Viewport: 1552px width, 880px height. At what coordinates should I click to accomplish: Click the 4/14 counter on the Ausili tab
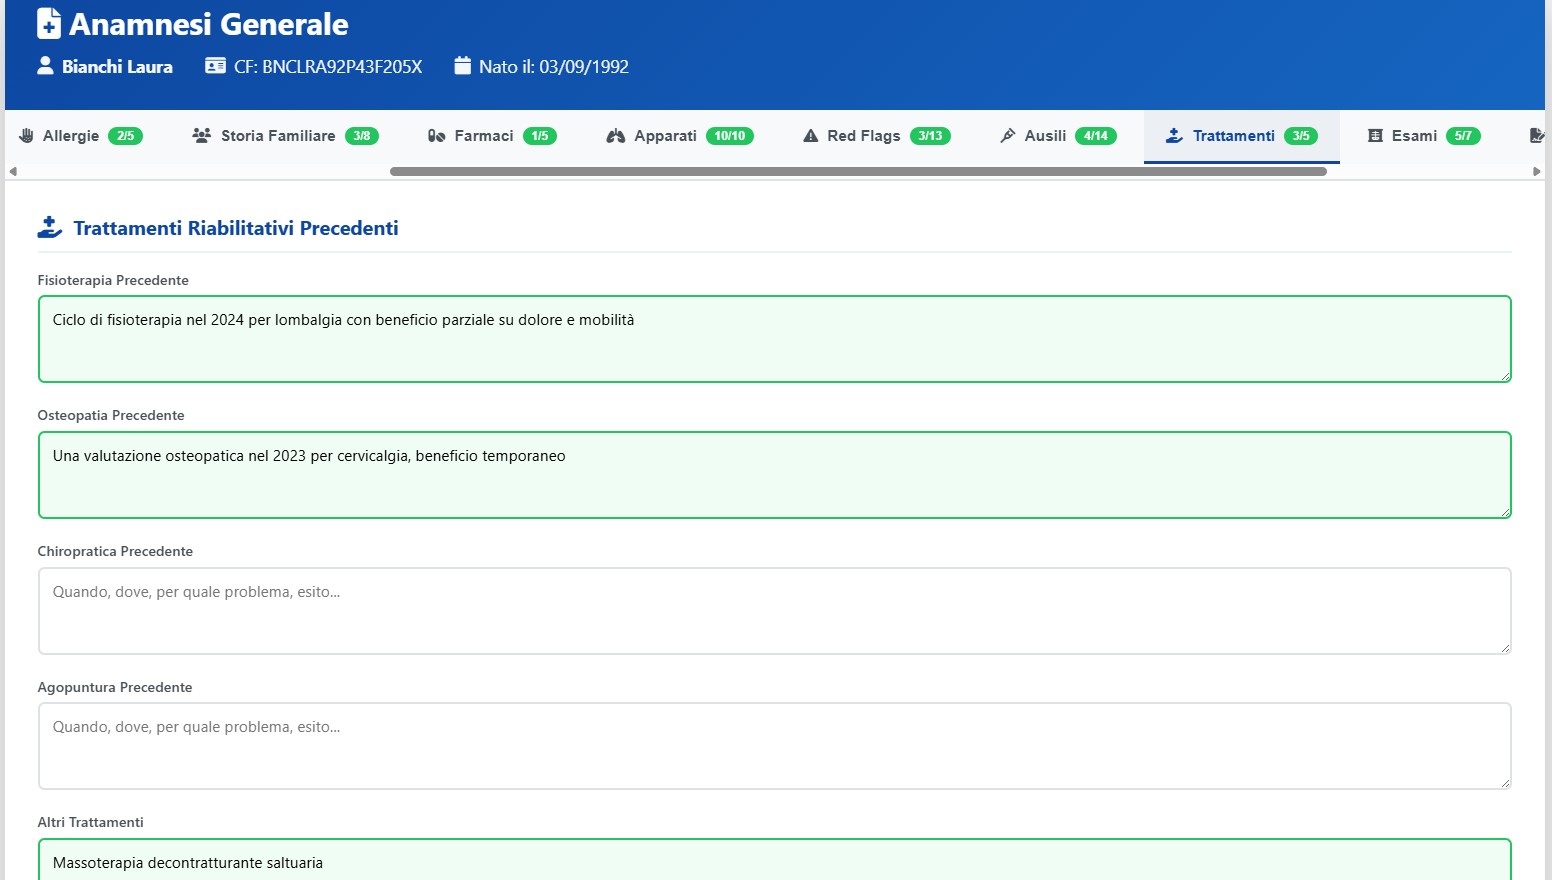tap(1096, 135)
